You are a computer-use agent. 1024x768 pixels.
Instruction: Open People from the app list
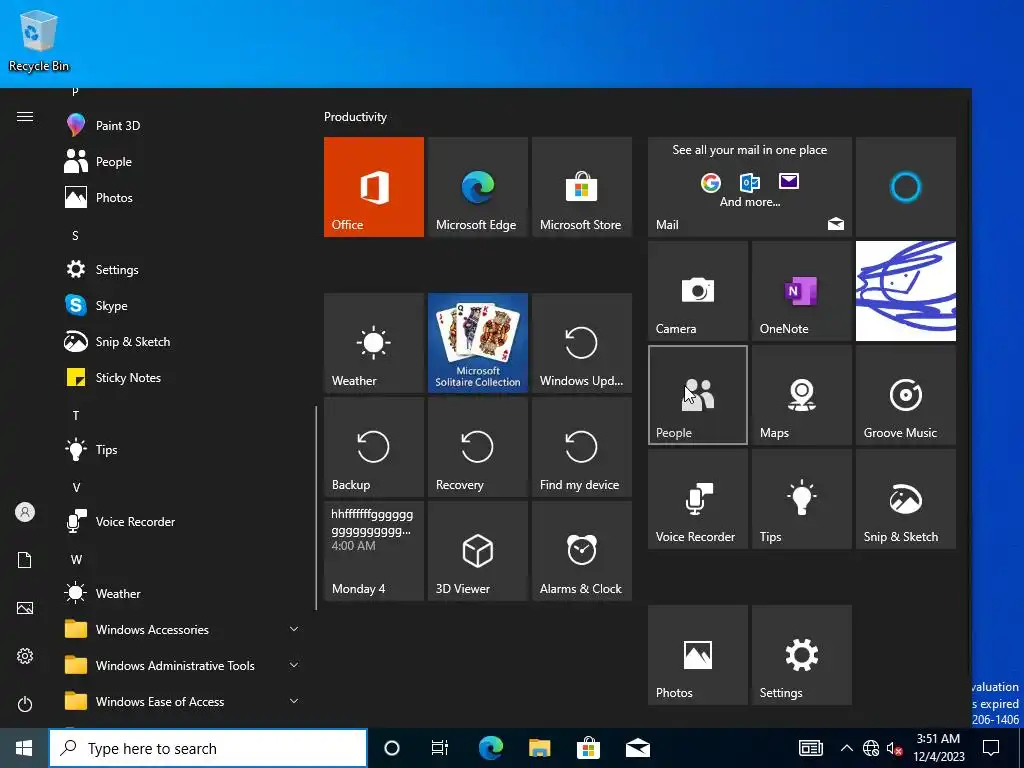(182, 161)
